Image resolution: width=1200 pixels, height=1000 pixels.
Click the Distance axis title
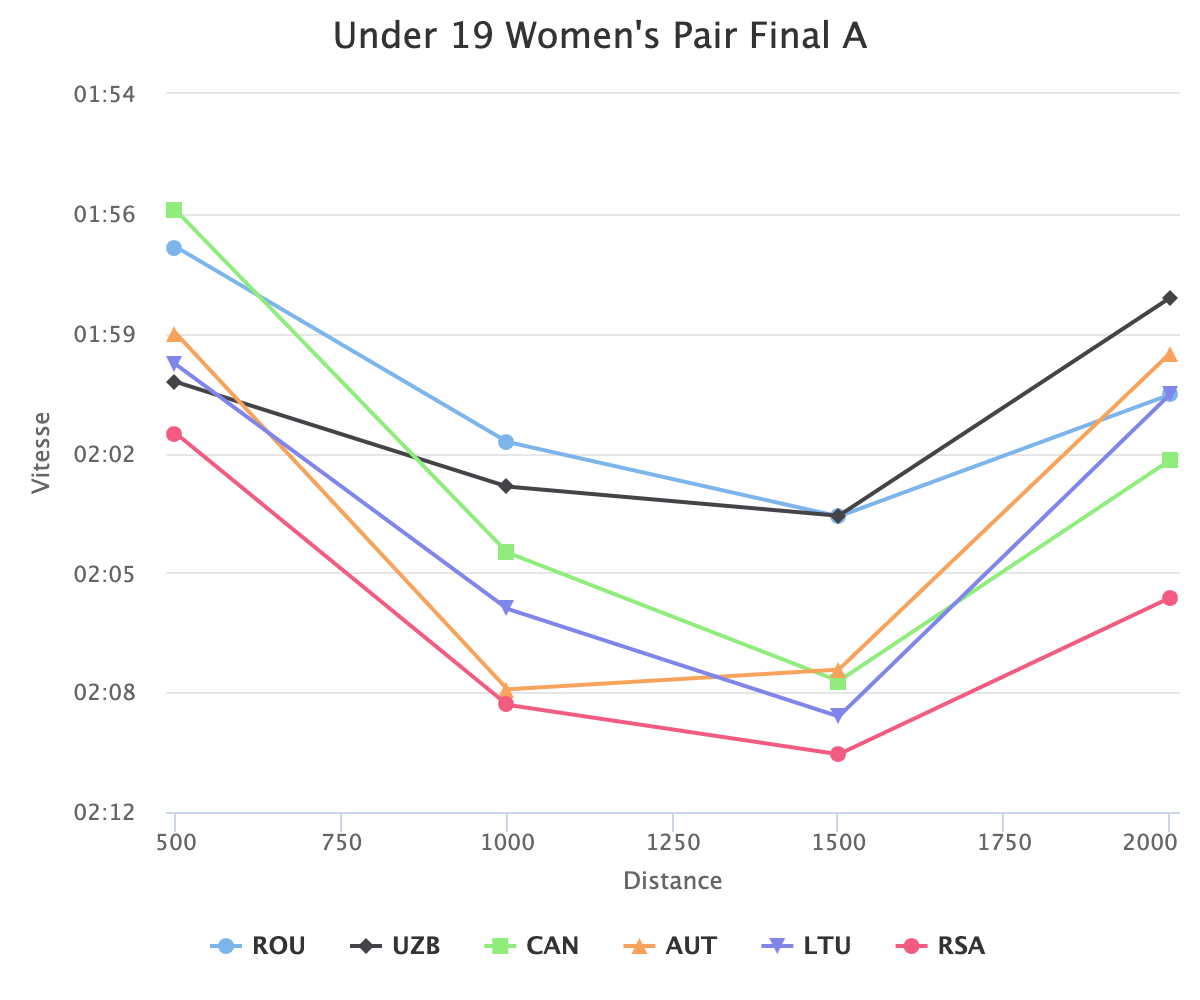672,881
